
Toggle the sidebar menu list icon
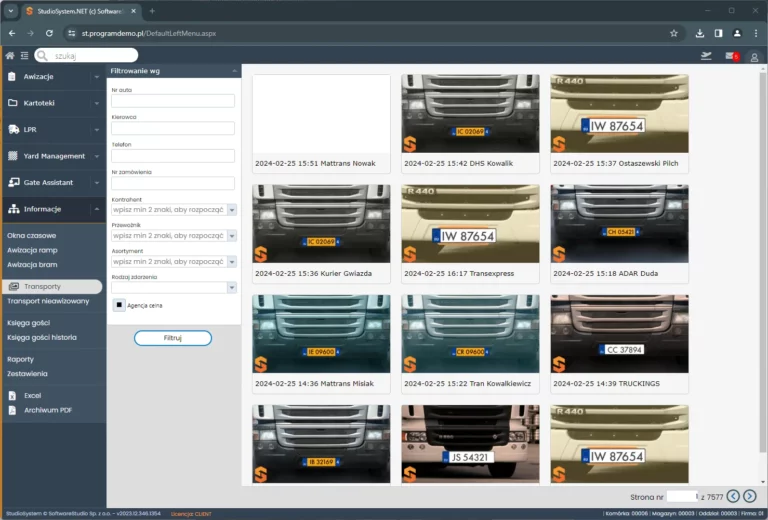pos(24,56)
